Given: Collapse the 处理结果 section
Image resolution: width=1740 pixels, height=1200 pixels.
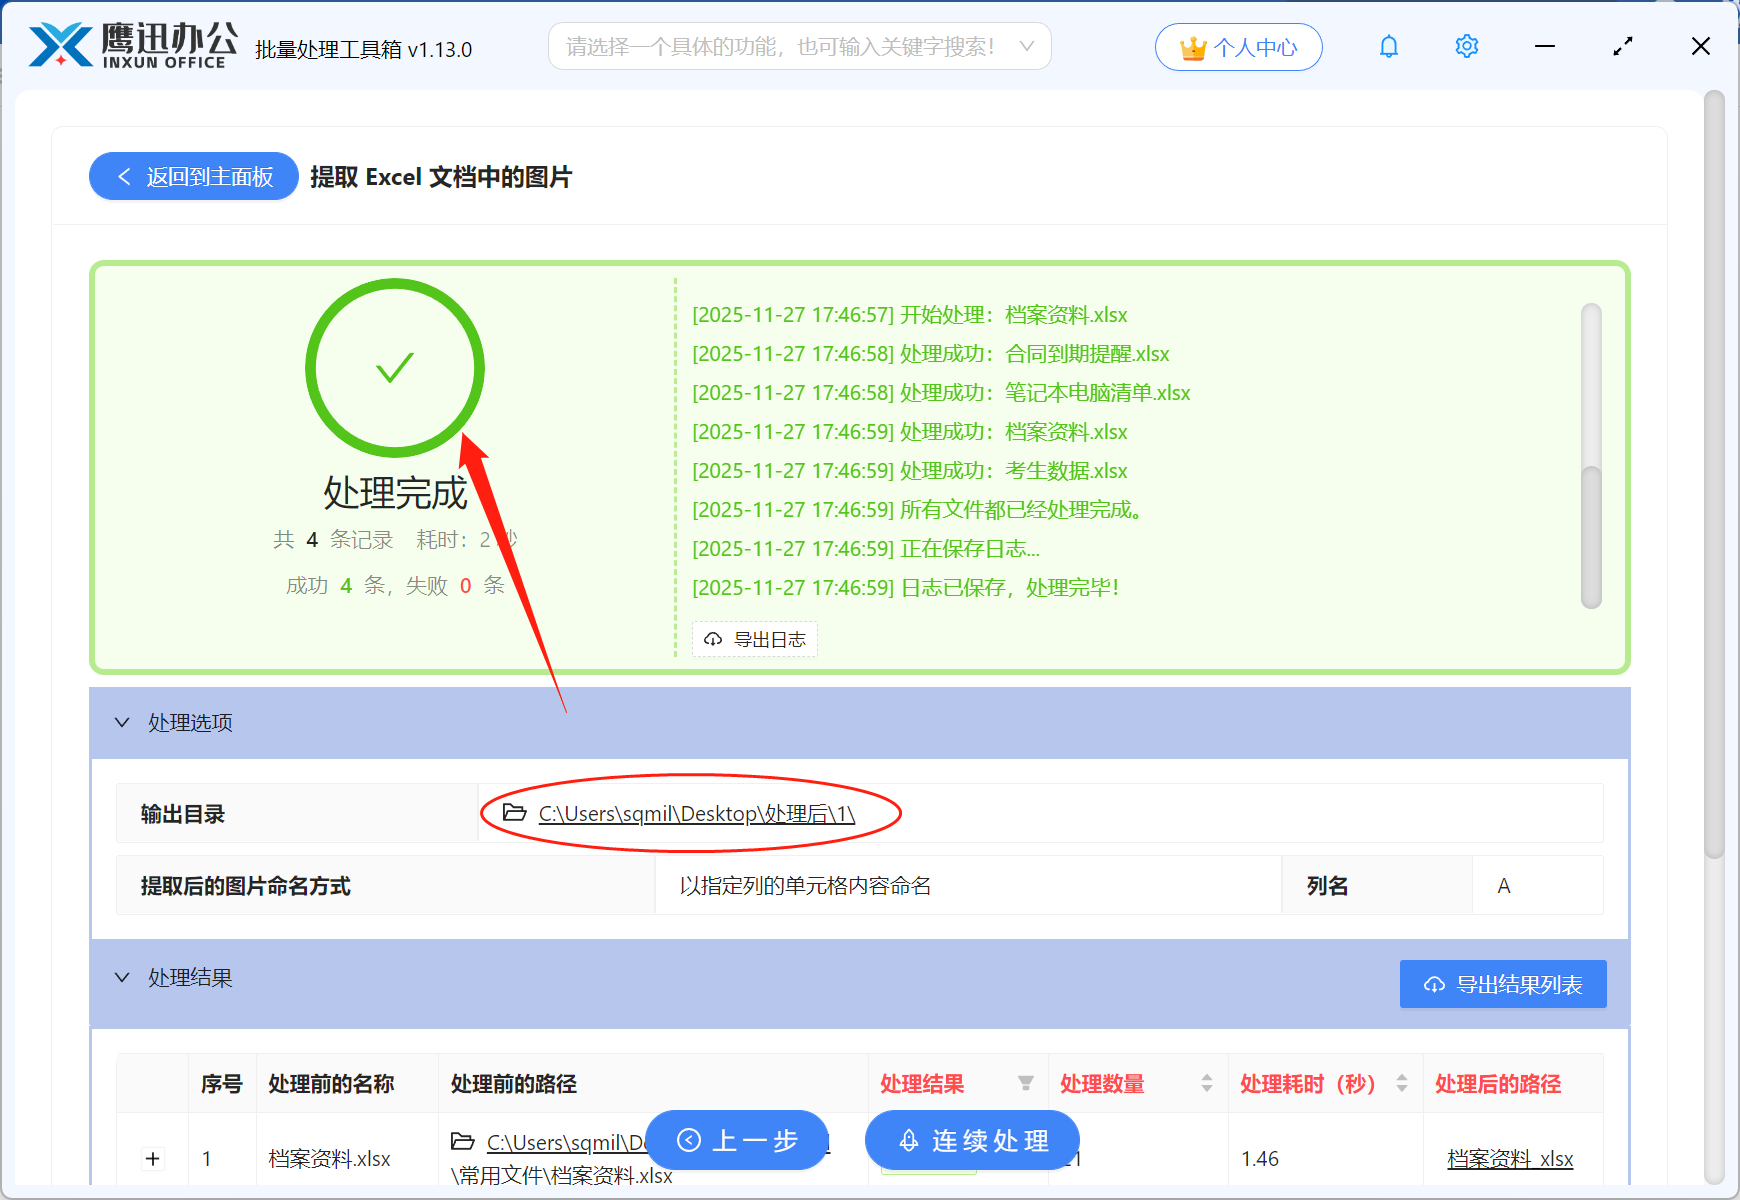Looking at the screenshot, I should (x=122, y=977).
